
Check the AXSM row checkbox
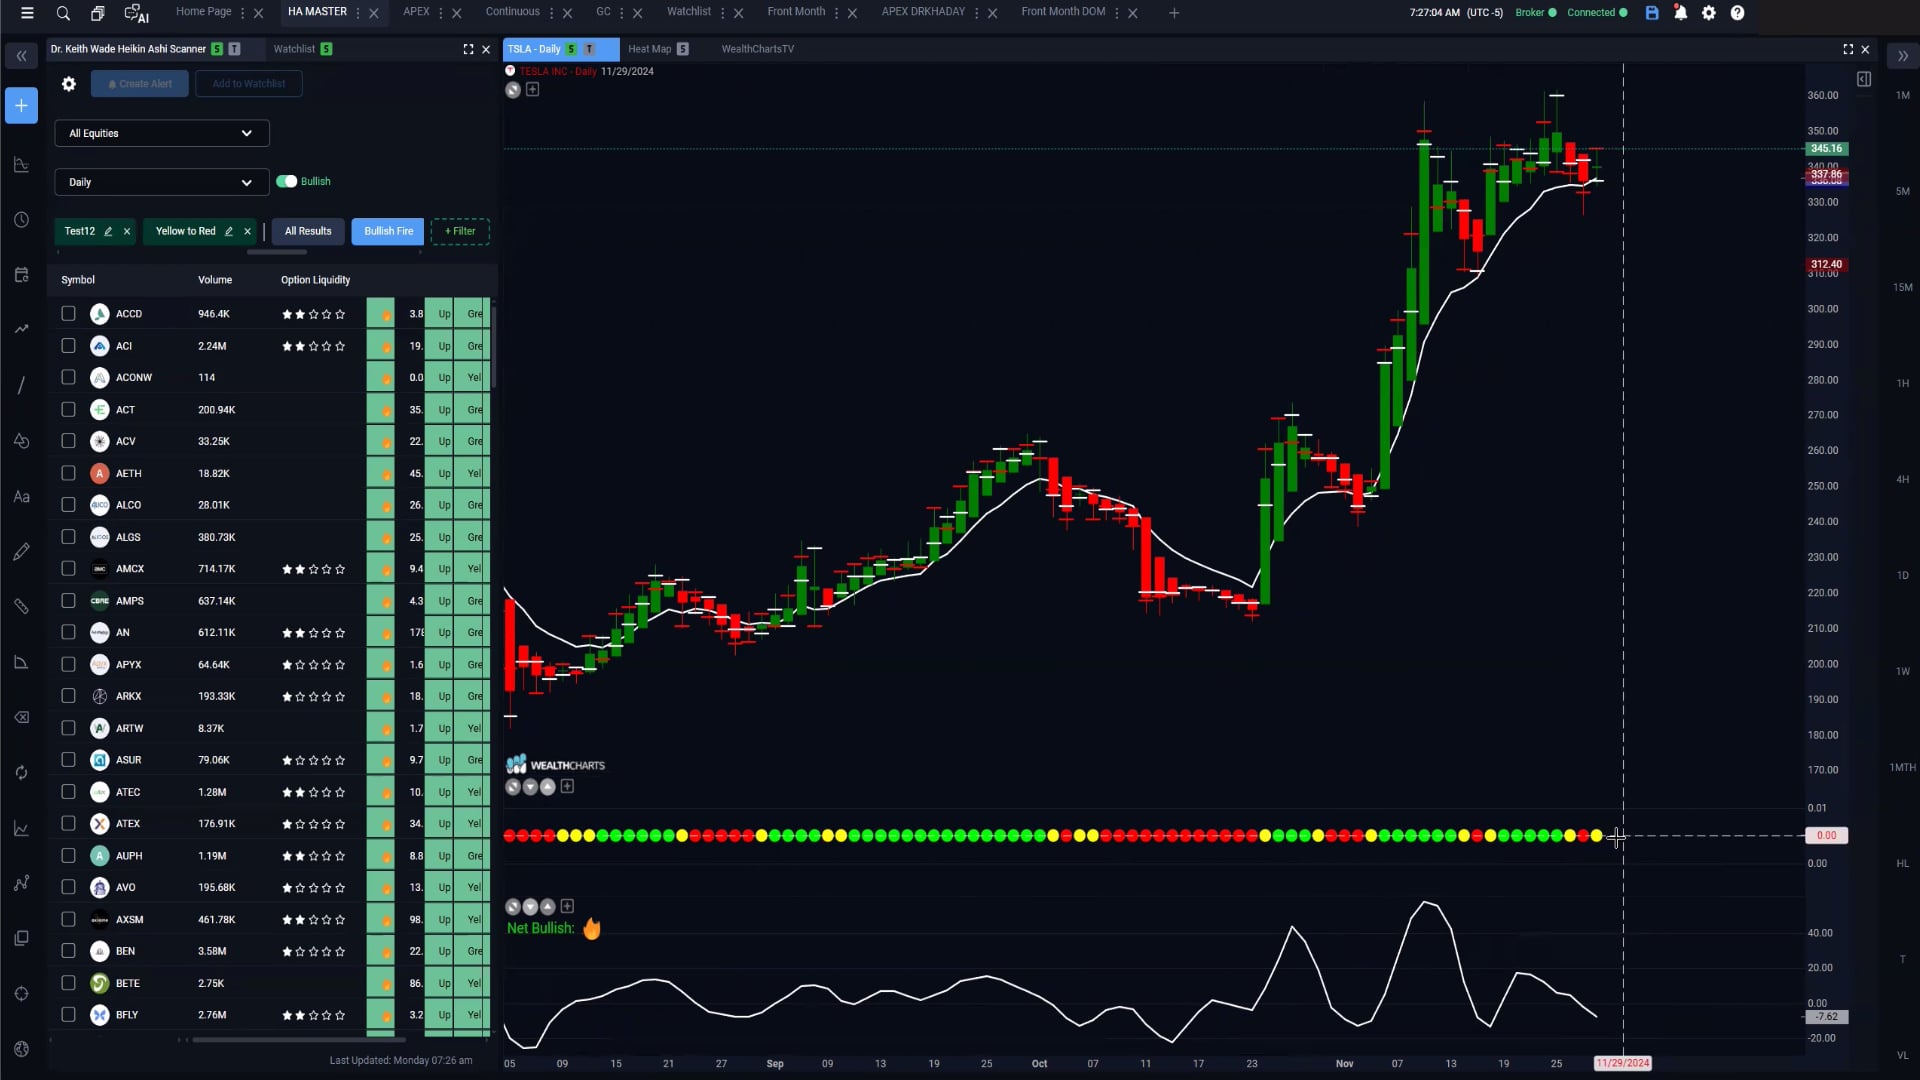click(68, 919)
